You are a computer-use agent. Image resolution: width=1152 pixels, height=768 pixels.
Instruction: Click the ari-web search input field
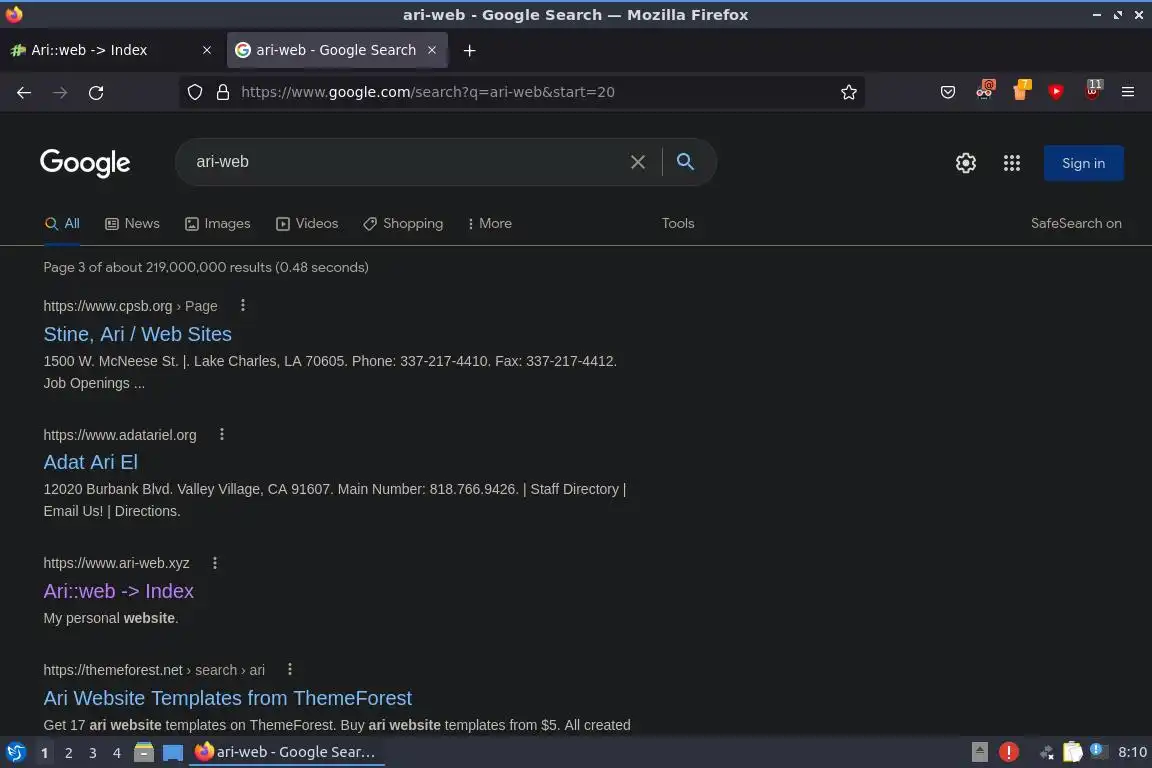point(404,162)
